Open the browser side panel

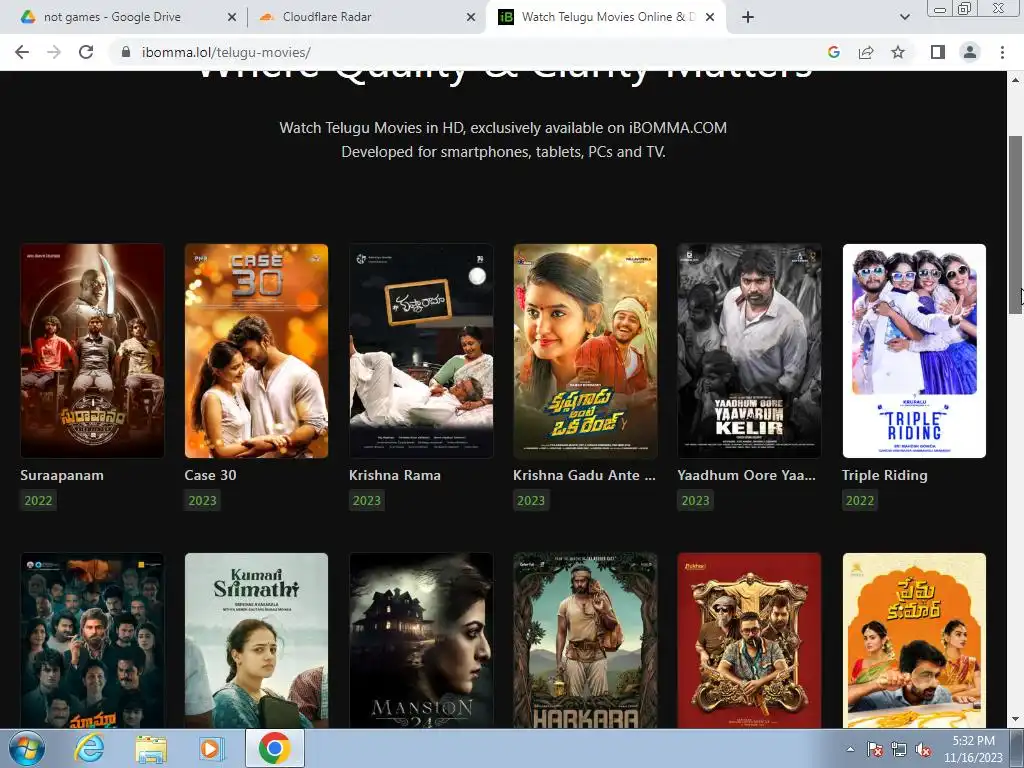point(938,52)
